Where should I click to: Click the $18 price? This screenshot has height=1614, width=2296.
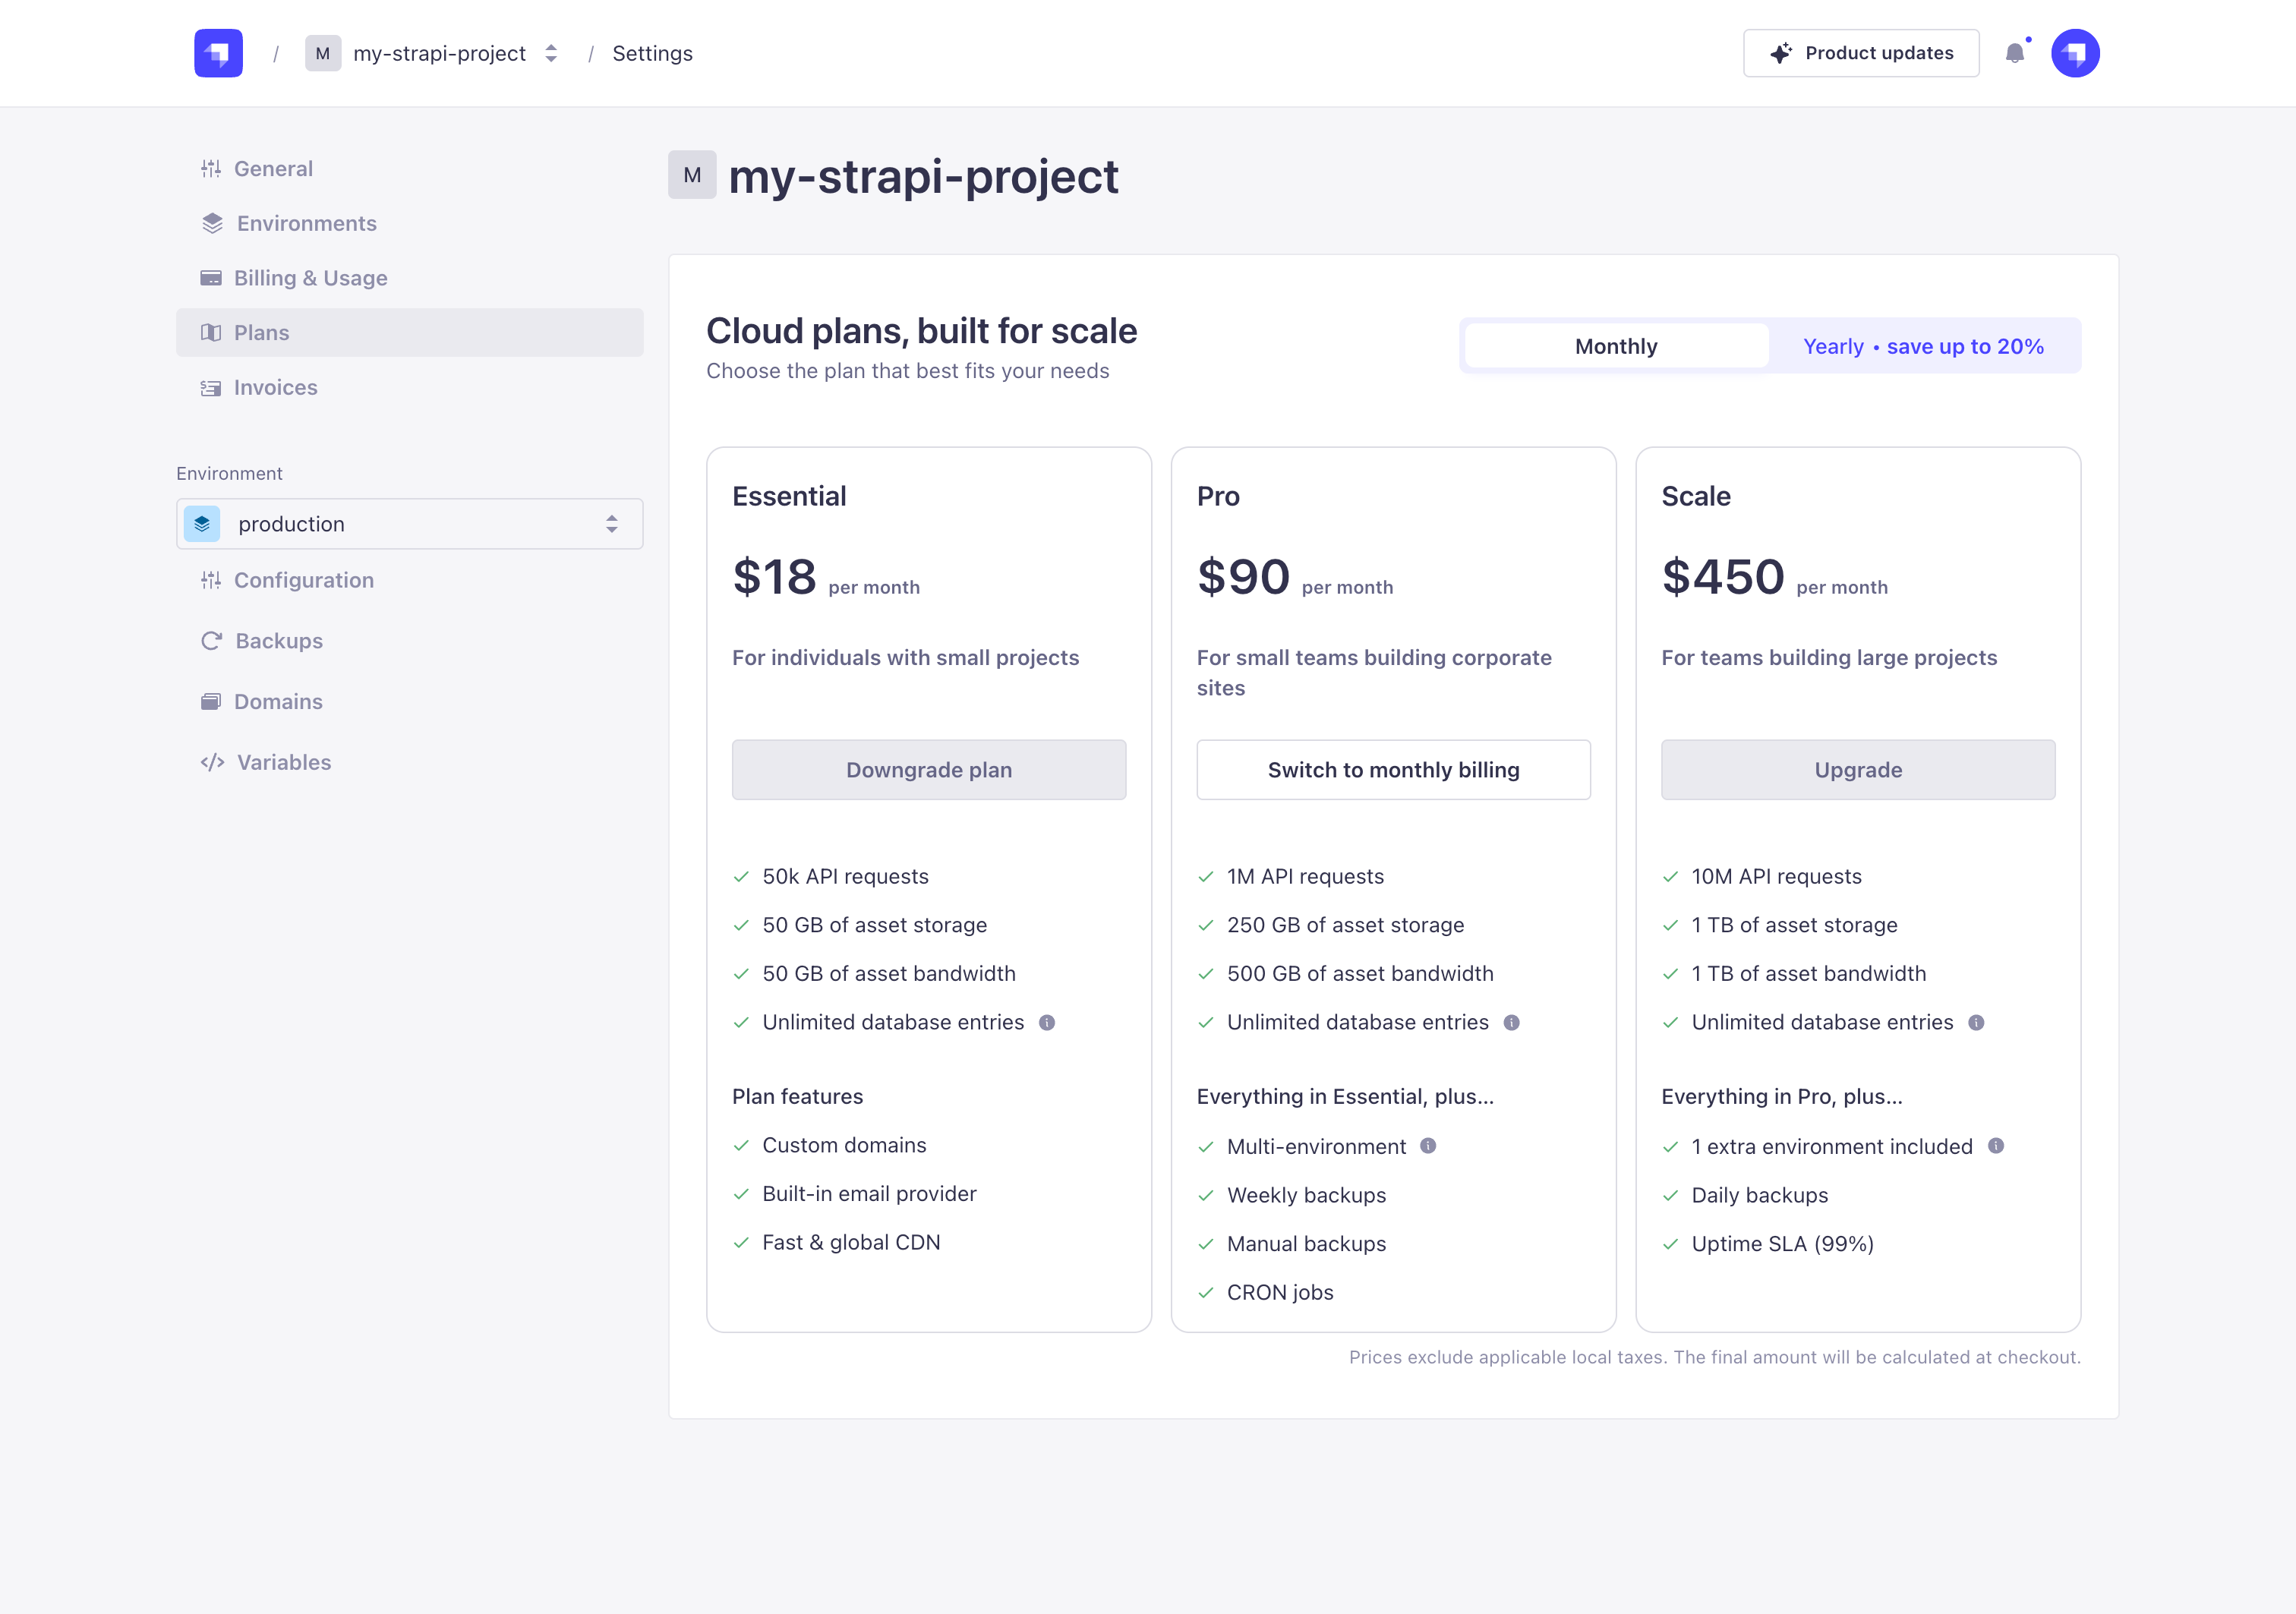click(775, 577)
